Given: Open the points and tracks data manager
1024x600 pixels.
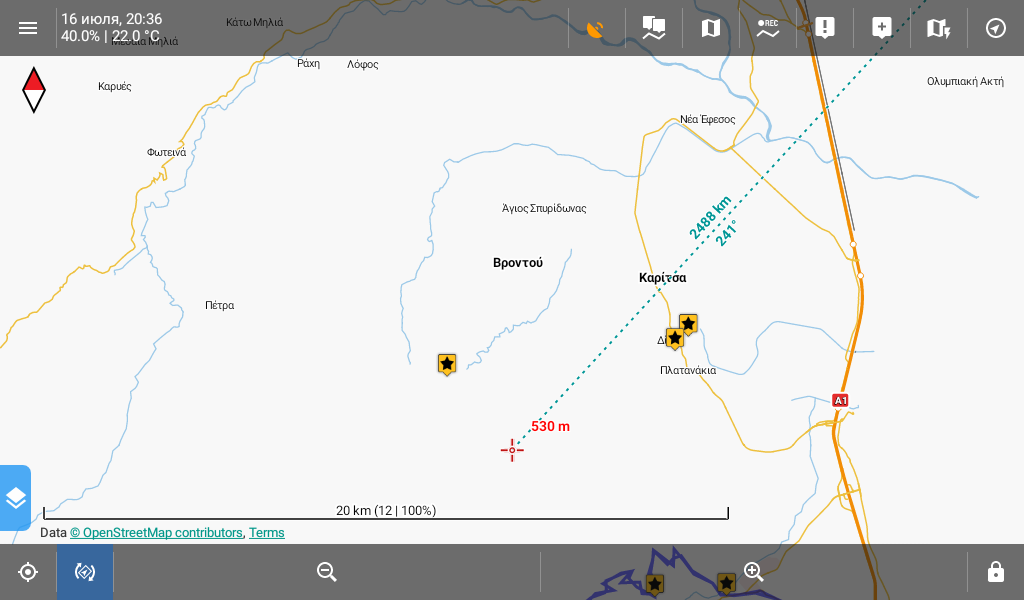Looking at the screenshot, I should (653, 28).
